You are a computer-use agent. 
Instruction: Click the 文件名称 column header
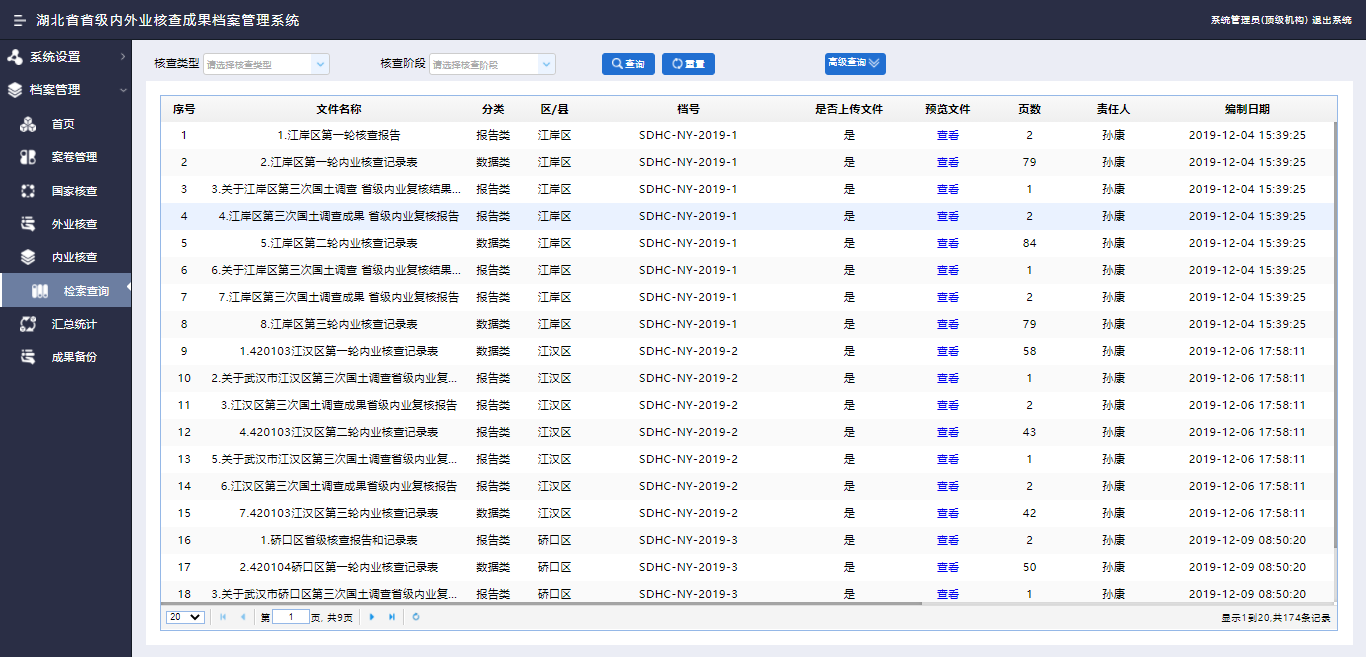tap(338, 109)
